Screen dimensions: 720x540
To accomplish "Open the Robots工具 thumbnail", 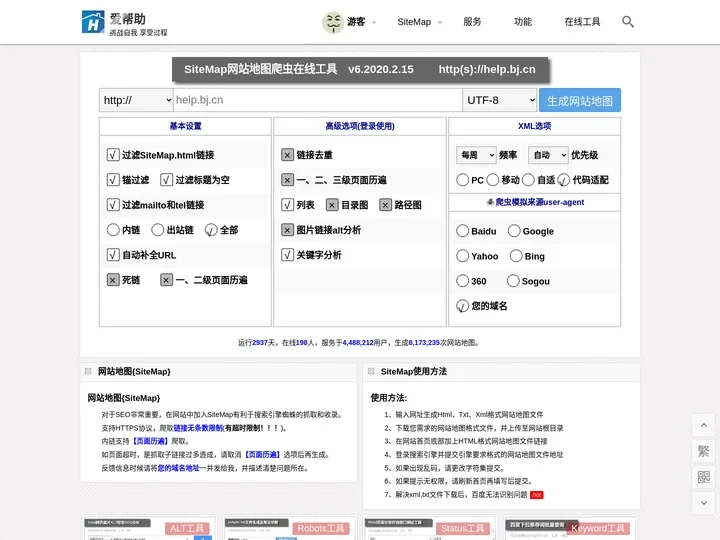I will coord(289,528).
